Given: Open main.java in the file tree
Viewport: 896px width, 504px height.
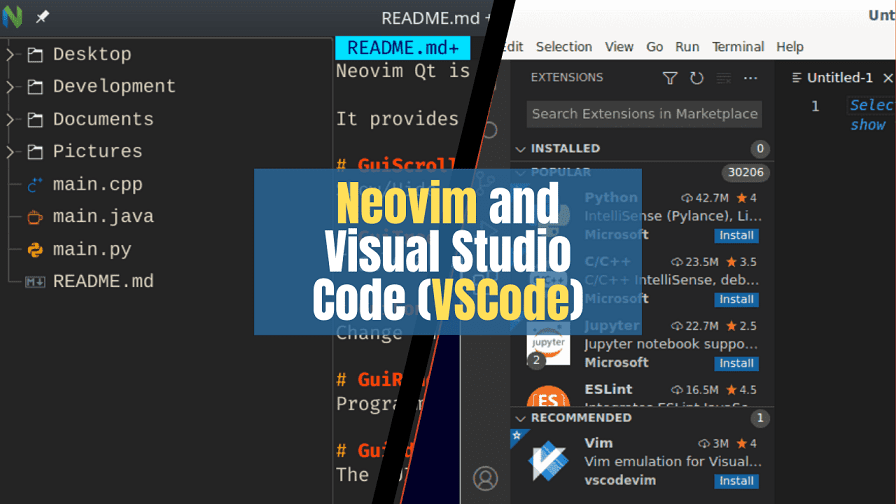Looking at the screenshot, I should [103, 217].
